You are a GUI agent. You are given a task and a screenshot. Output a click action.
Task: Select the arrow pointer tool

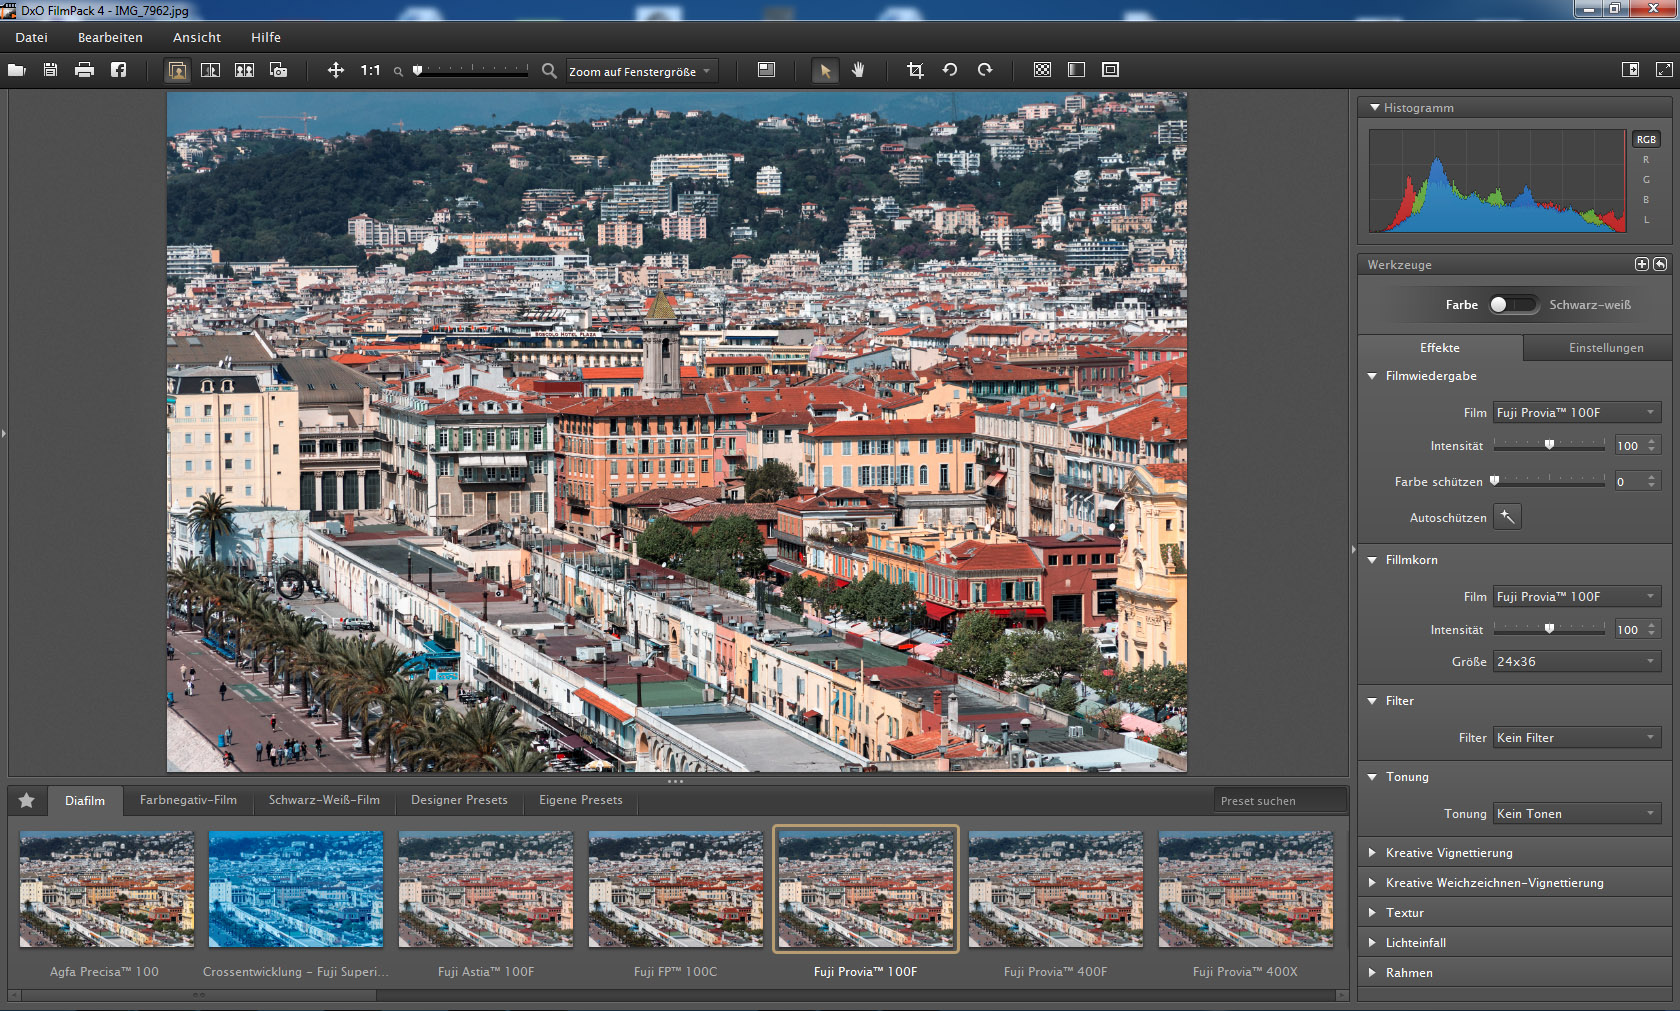click(x=825, y=71)
